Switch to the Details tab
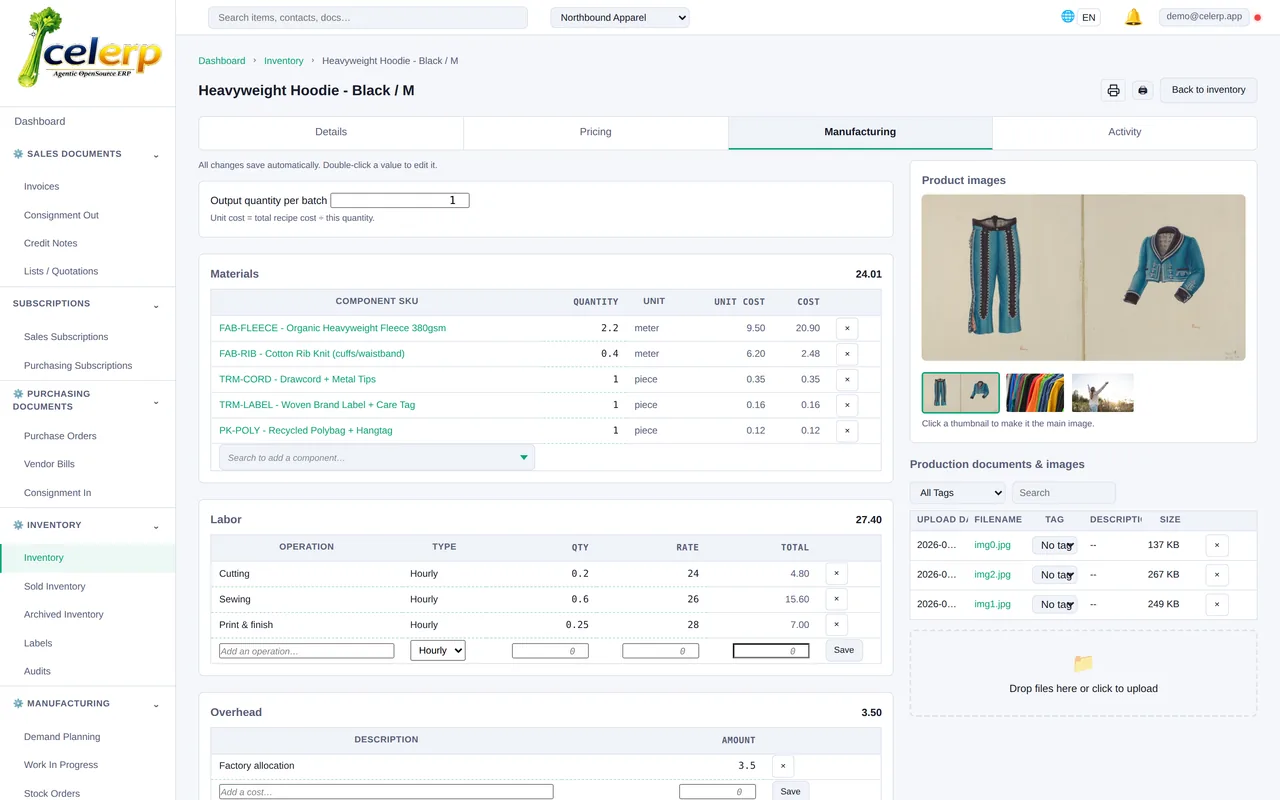This screenshot has width=1280, height=800. click(331, 132)
